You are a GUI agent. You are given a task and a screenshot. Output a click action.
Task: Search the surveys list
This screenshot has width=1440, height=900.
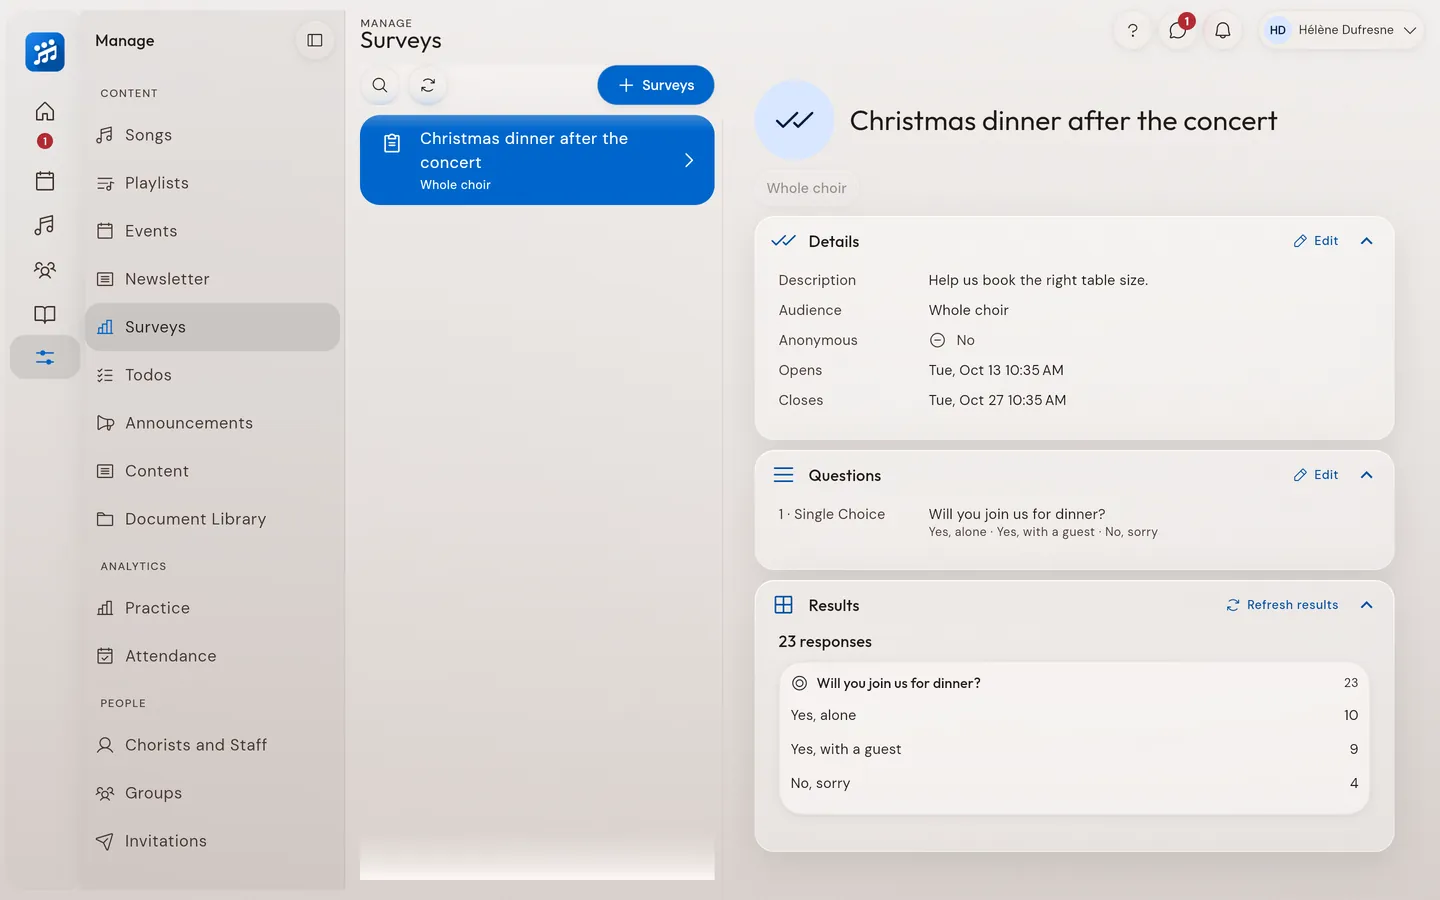pyautogui.click(x=380, y=85)
